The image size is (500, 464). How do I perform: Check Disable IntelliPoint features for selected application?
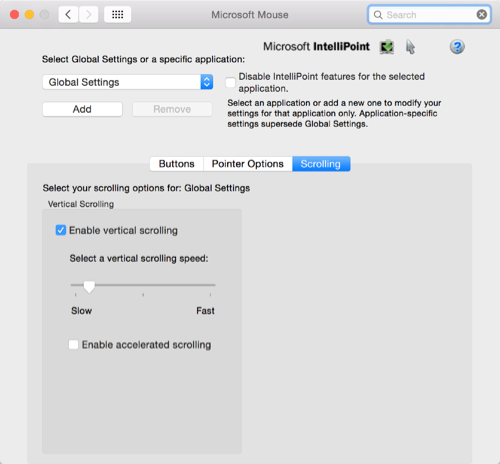(x=230, y=82)
